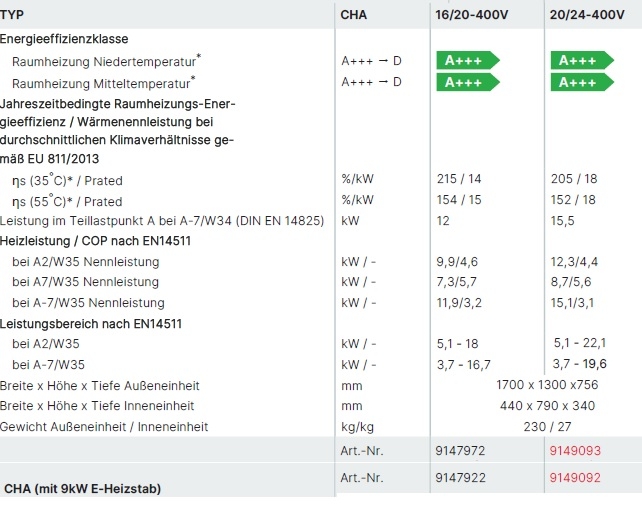Click the CHA (mit 9kW E-Heizstab) row label
This screenshot has height=518, width=642.
coord(83,489)
